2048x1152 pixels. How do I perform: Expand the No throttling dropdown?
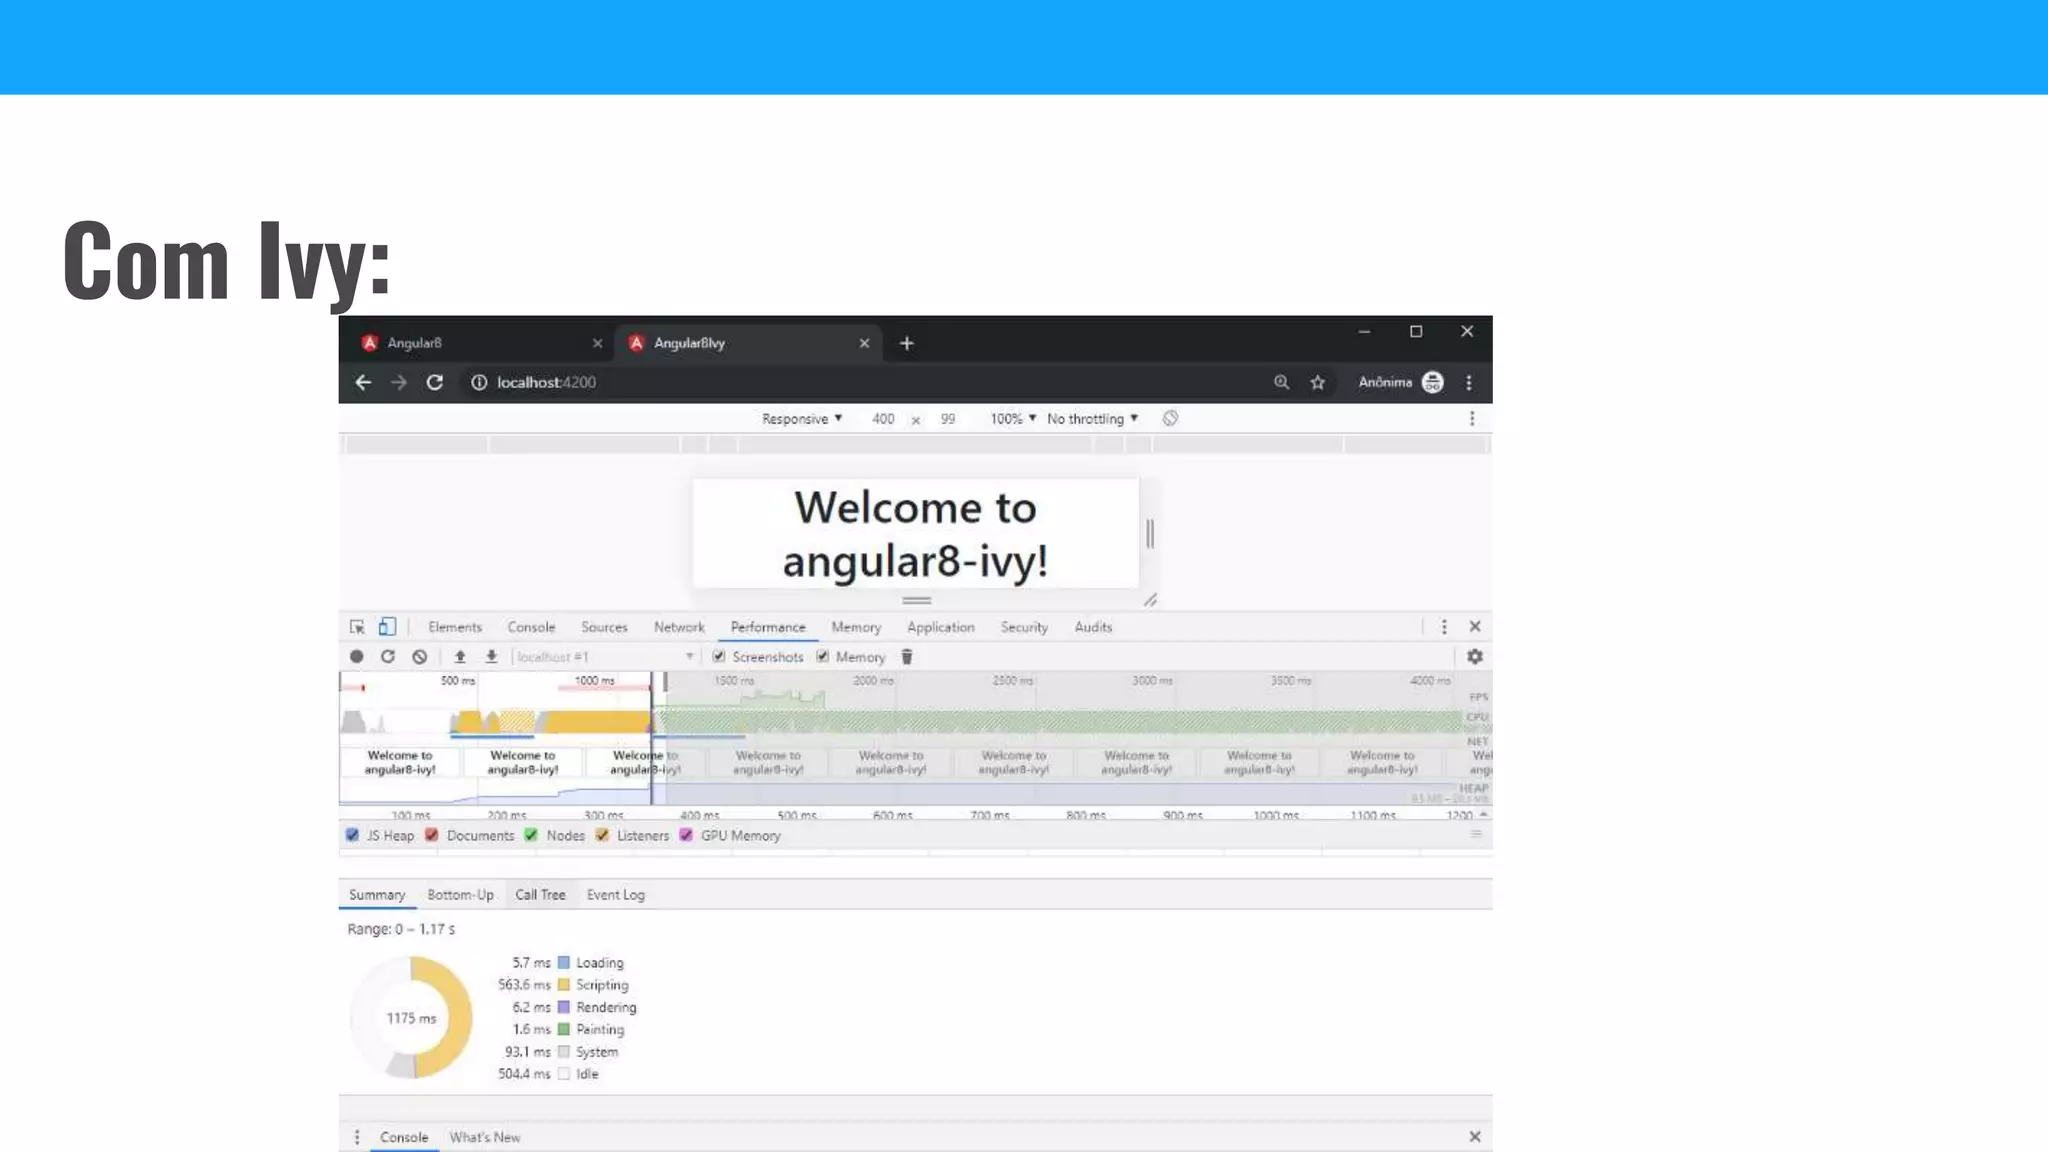(x=1092, y=419)
